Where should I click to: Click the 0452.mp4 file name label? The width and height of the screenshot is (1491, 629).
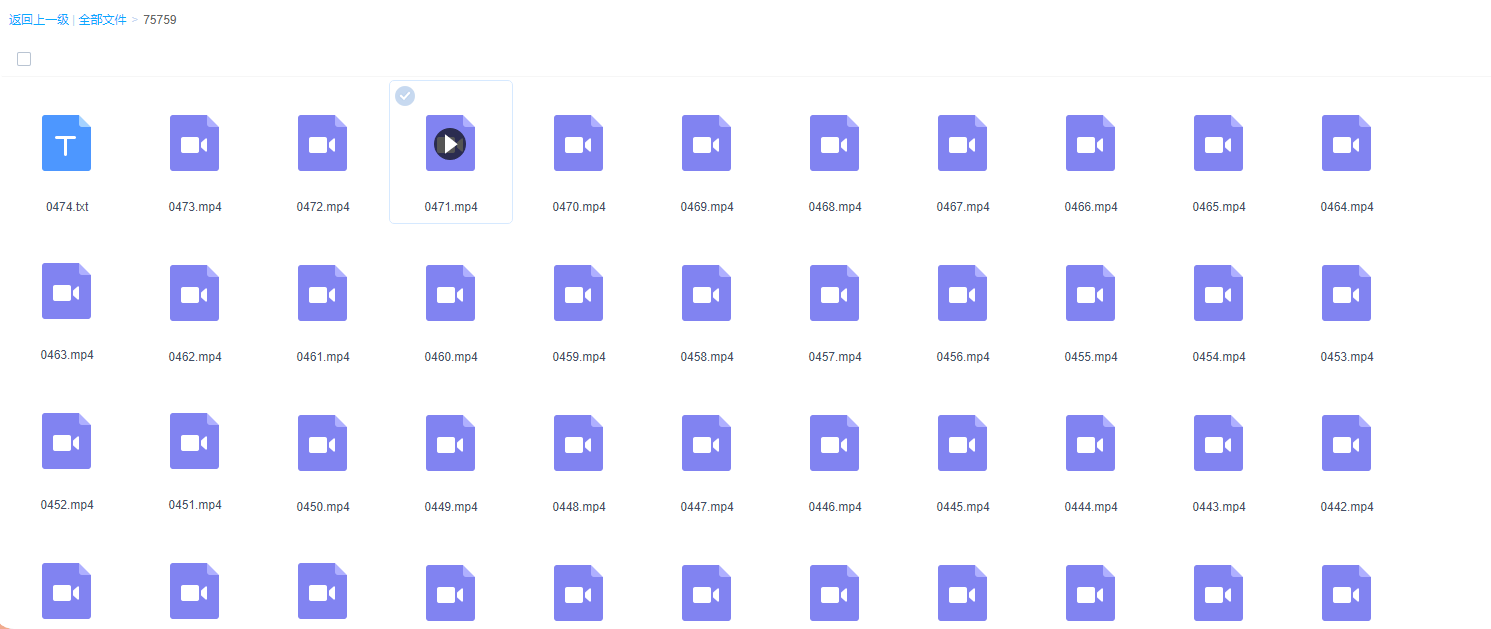point(67,505)
